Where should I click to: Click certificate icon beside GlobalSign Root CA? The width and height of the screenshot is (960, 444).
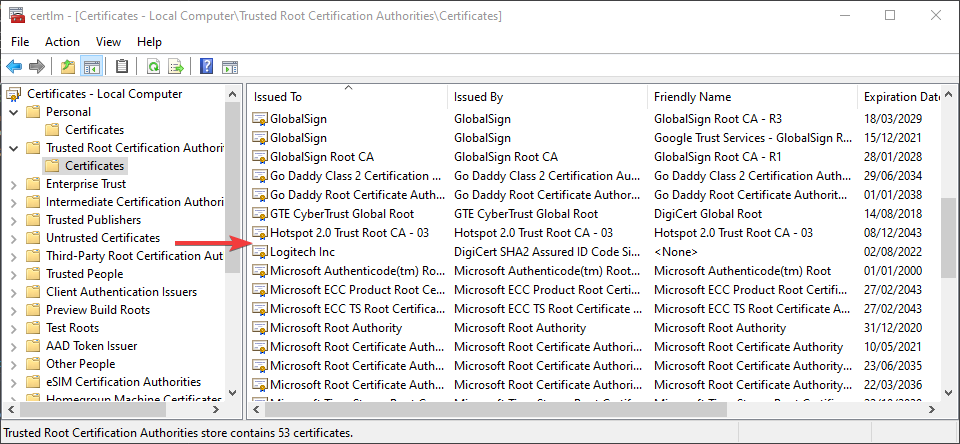click(260, 157)
